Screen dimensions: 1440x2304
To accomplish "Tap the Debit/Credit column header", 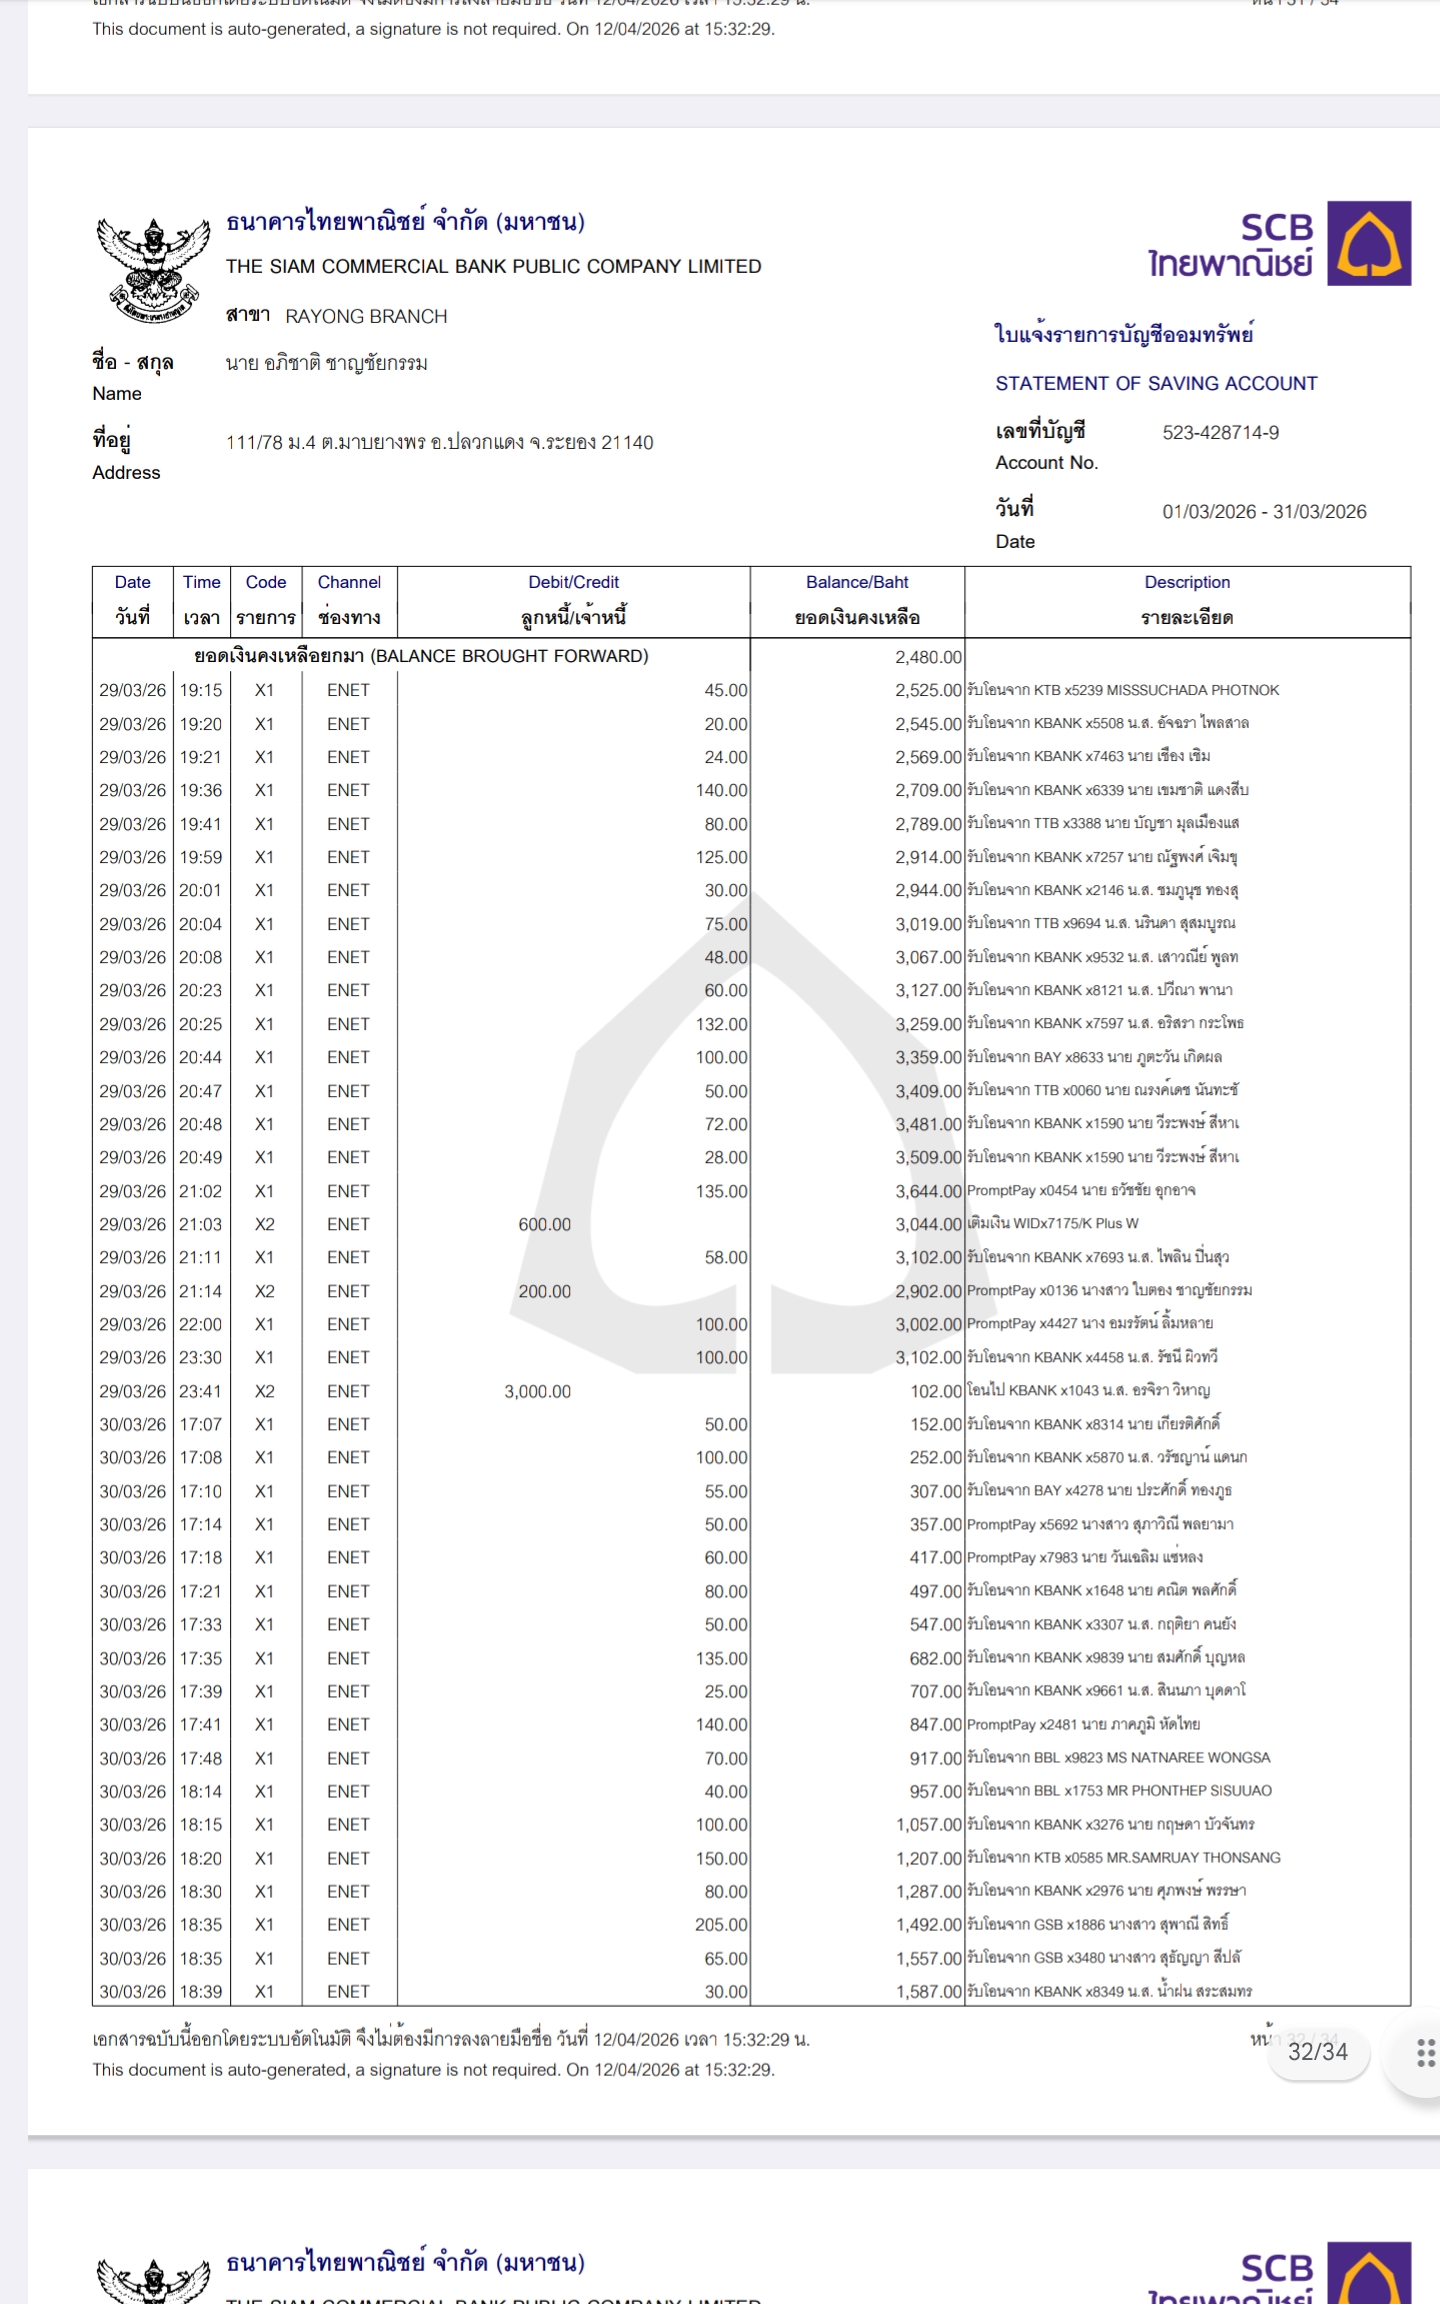I will pyautogui.click(x=573, y=600).
